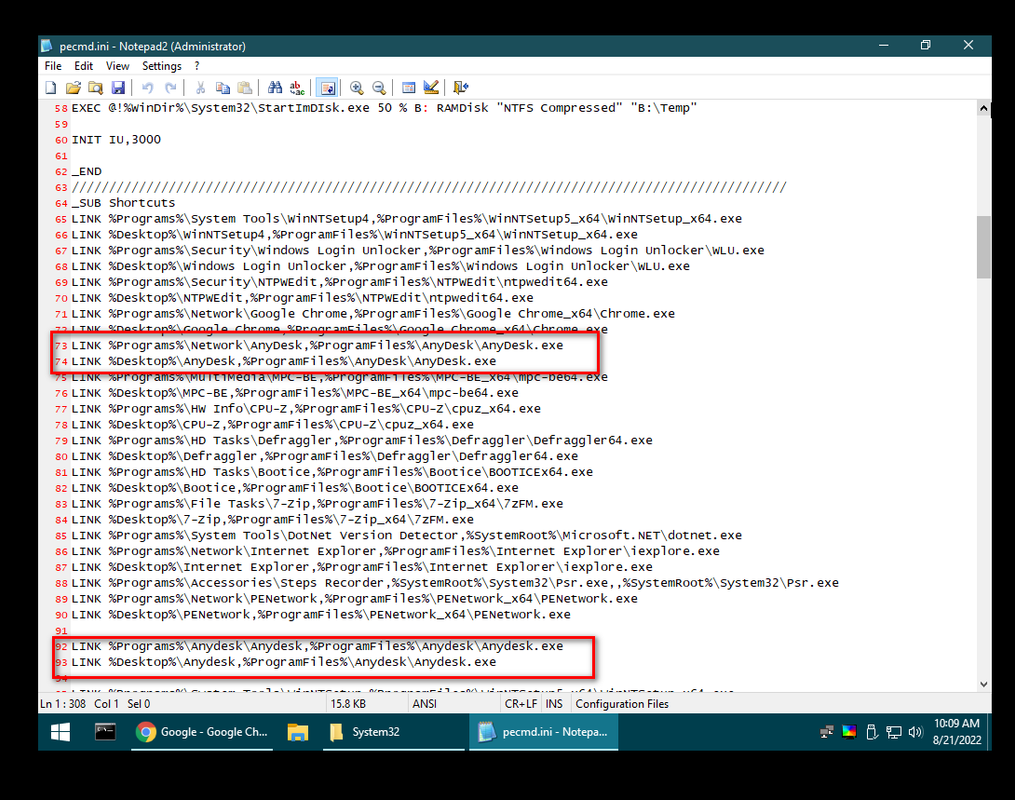The image size is (1015, 800).
Task: Paste from clipboard using toolbar icon
Action: click(245, 87)
